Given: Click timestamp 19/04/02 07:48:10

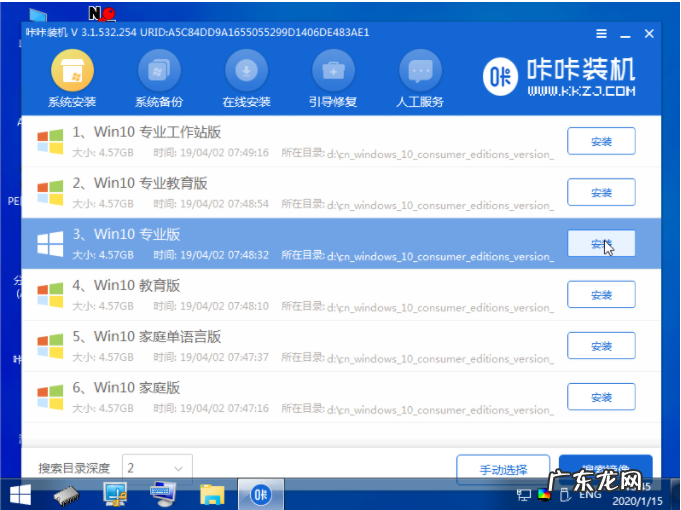Looking at the screenshot, I should (x=225, y=306).
